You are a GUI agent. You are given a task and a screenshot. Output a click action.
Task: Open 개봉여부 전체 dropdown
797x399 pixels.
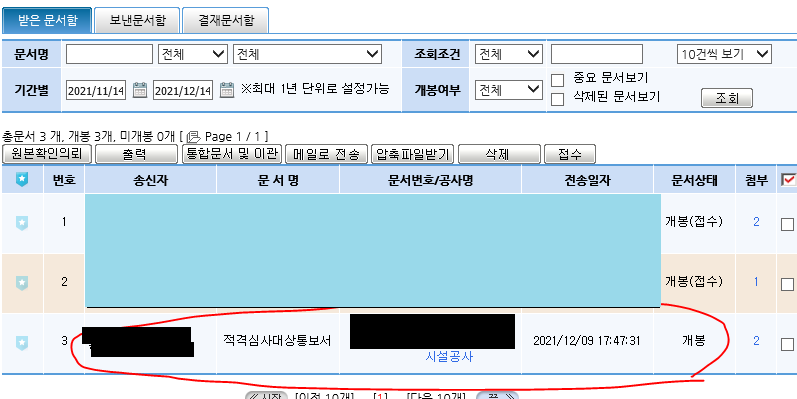coord(508,90)
